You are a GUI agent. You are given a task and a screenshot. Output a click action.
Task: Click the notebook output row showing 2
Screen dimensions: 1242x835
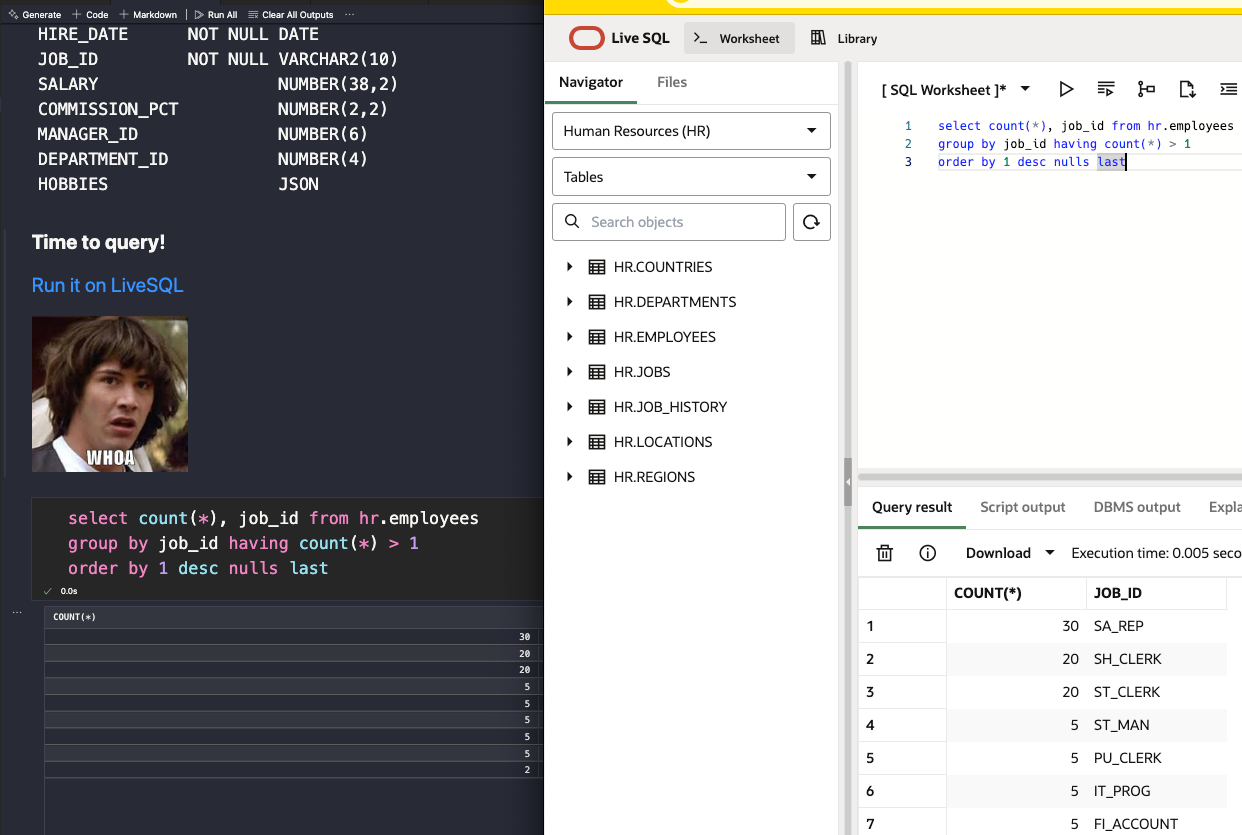pos(292,770)
